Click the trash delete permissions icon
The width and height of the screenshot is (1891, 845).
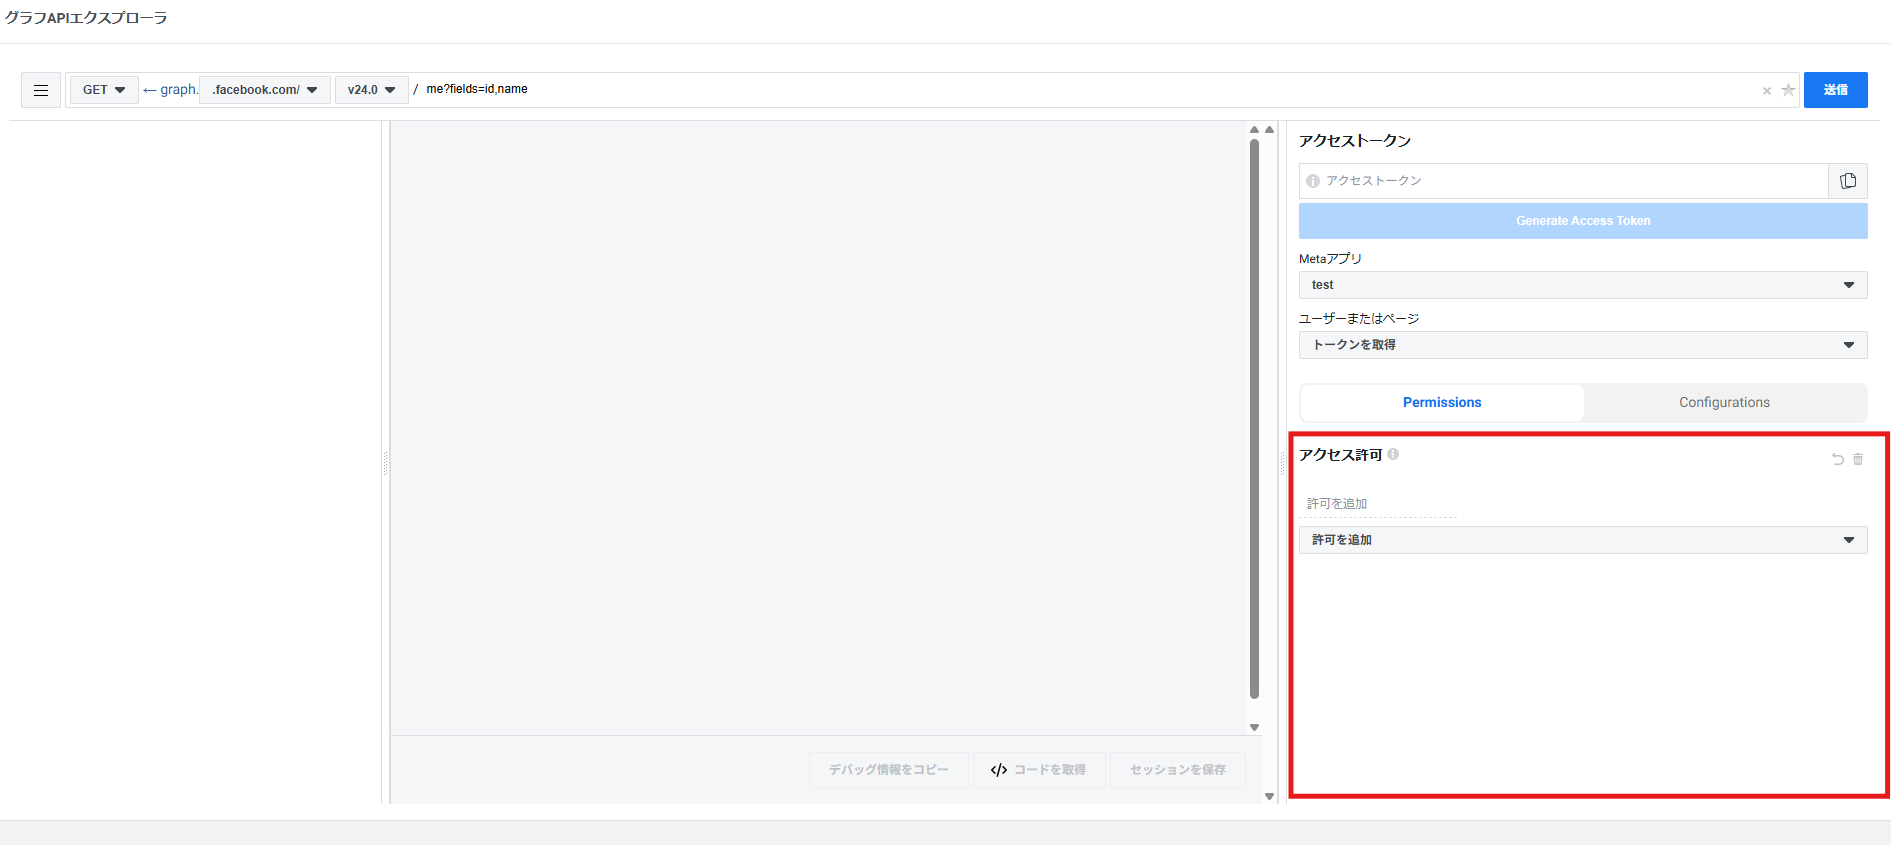(x=1858, y=459)
